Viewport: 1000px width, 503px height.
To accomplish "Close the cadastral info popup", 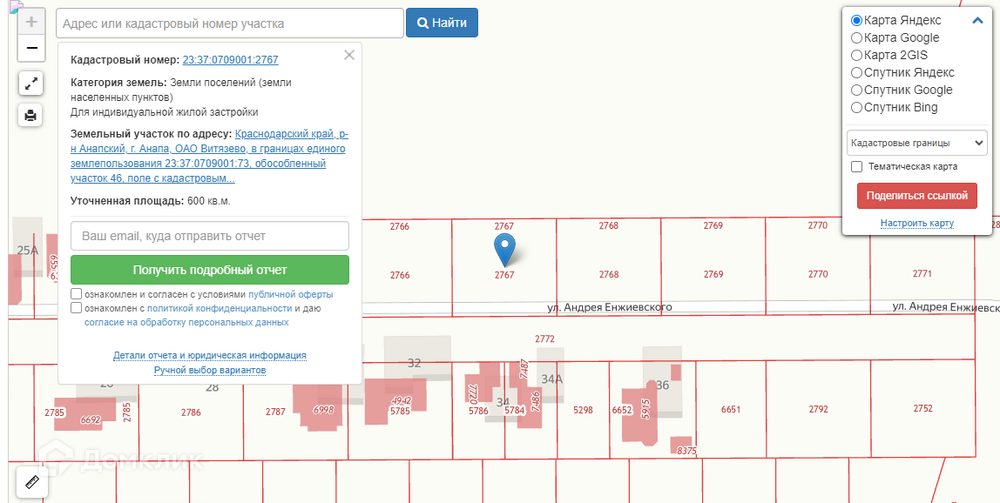I will point(349,55).
